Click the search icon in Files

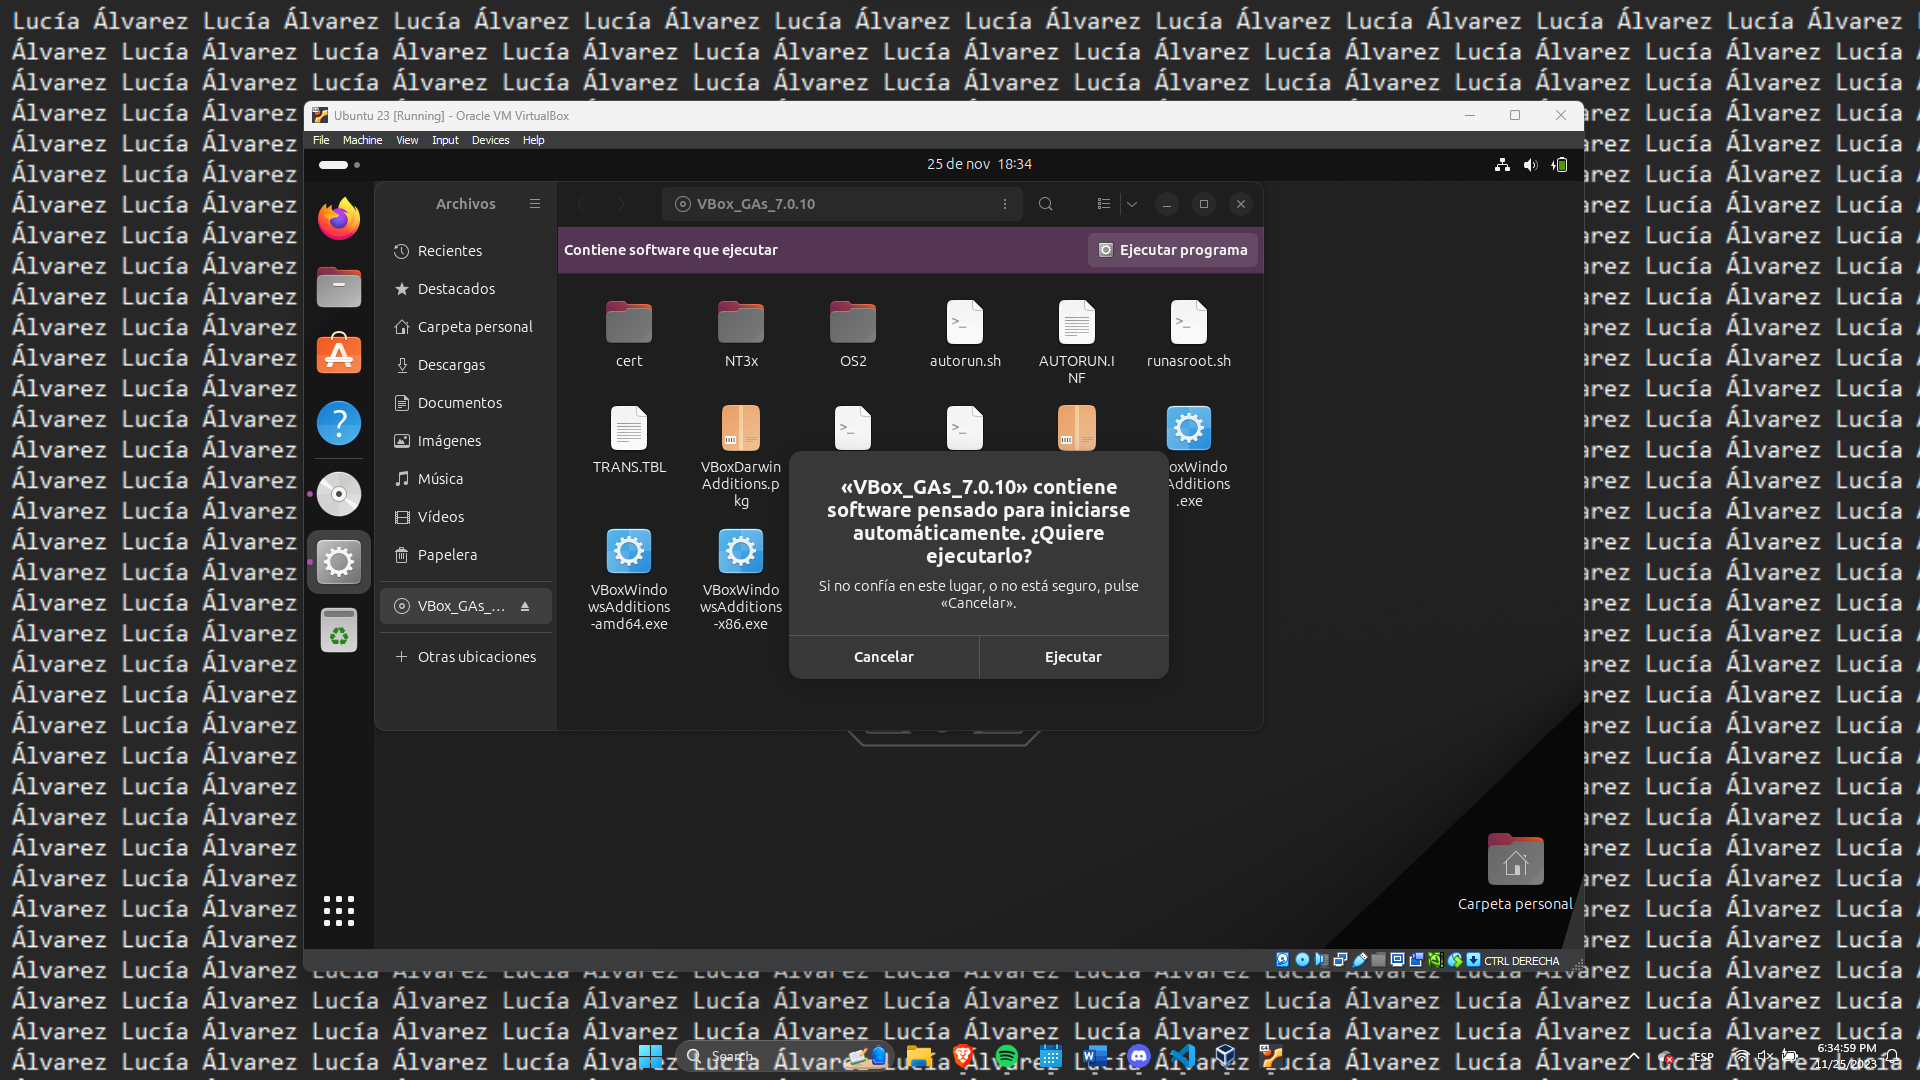pos(1046,204)
